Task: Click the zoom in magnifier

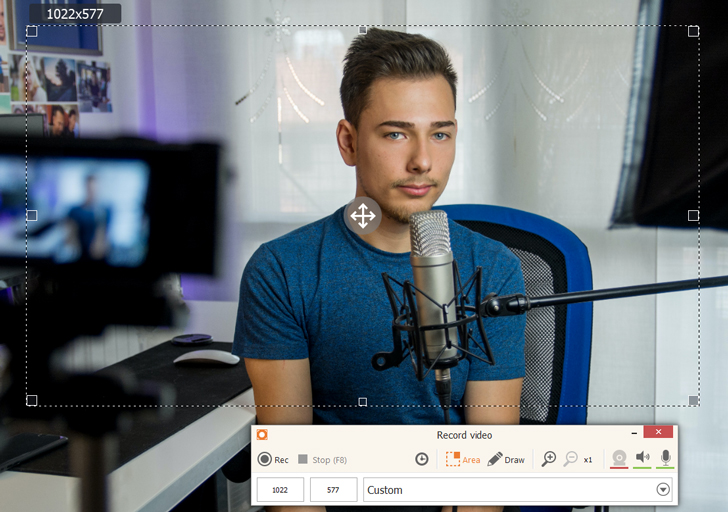Action: tap(548, 459)
